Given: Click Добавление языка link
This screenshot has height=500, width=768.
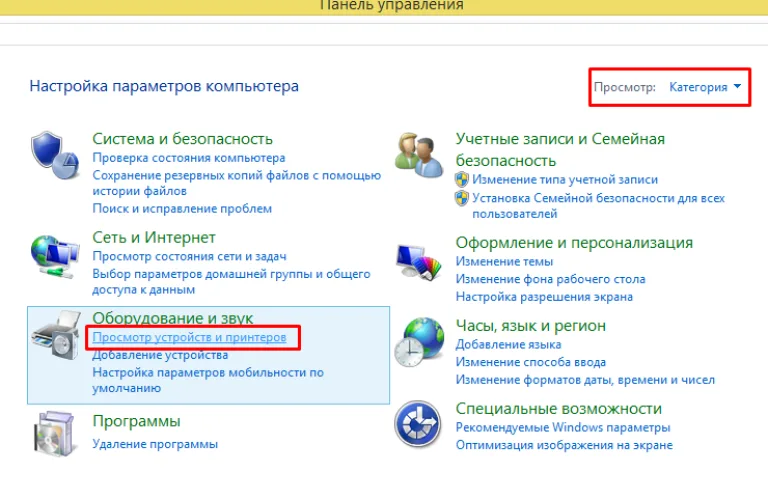Looking at the screenshot, I should pos(508,345).
